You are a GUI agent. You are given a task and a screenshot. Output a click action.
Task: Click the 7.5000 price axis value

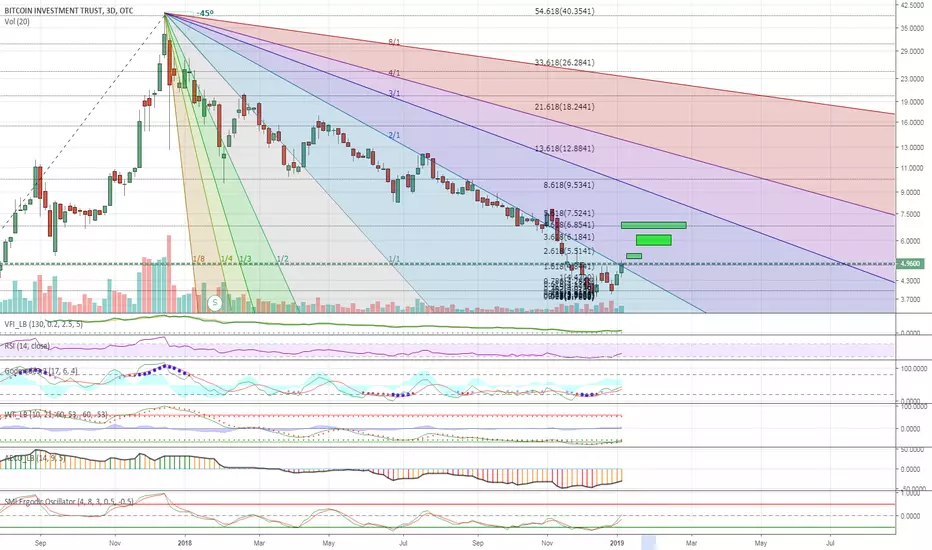pos(912,215)
